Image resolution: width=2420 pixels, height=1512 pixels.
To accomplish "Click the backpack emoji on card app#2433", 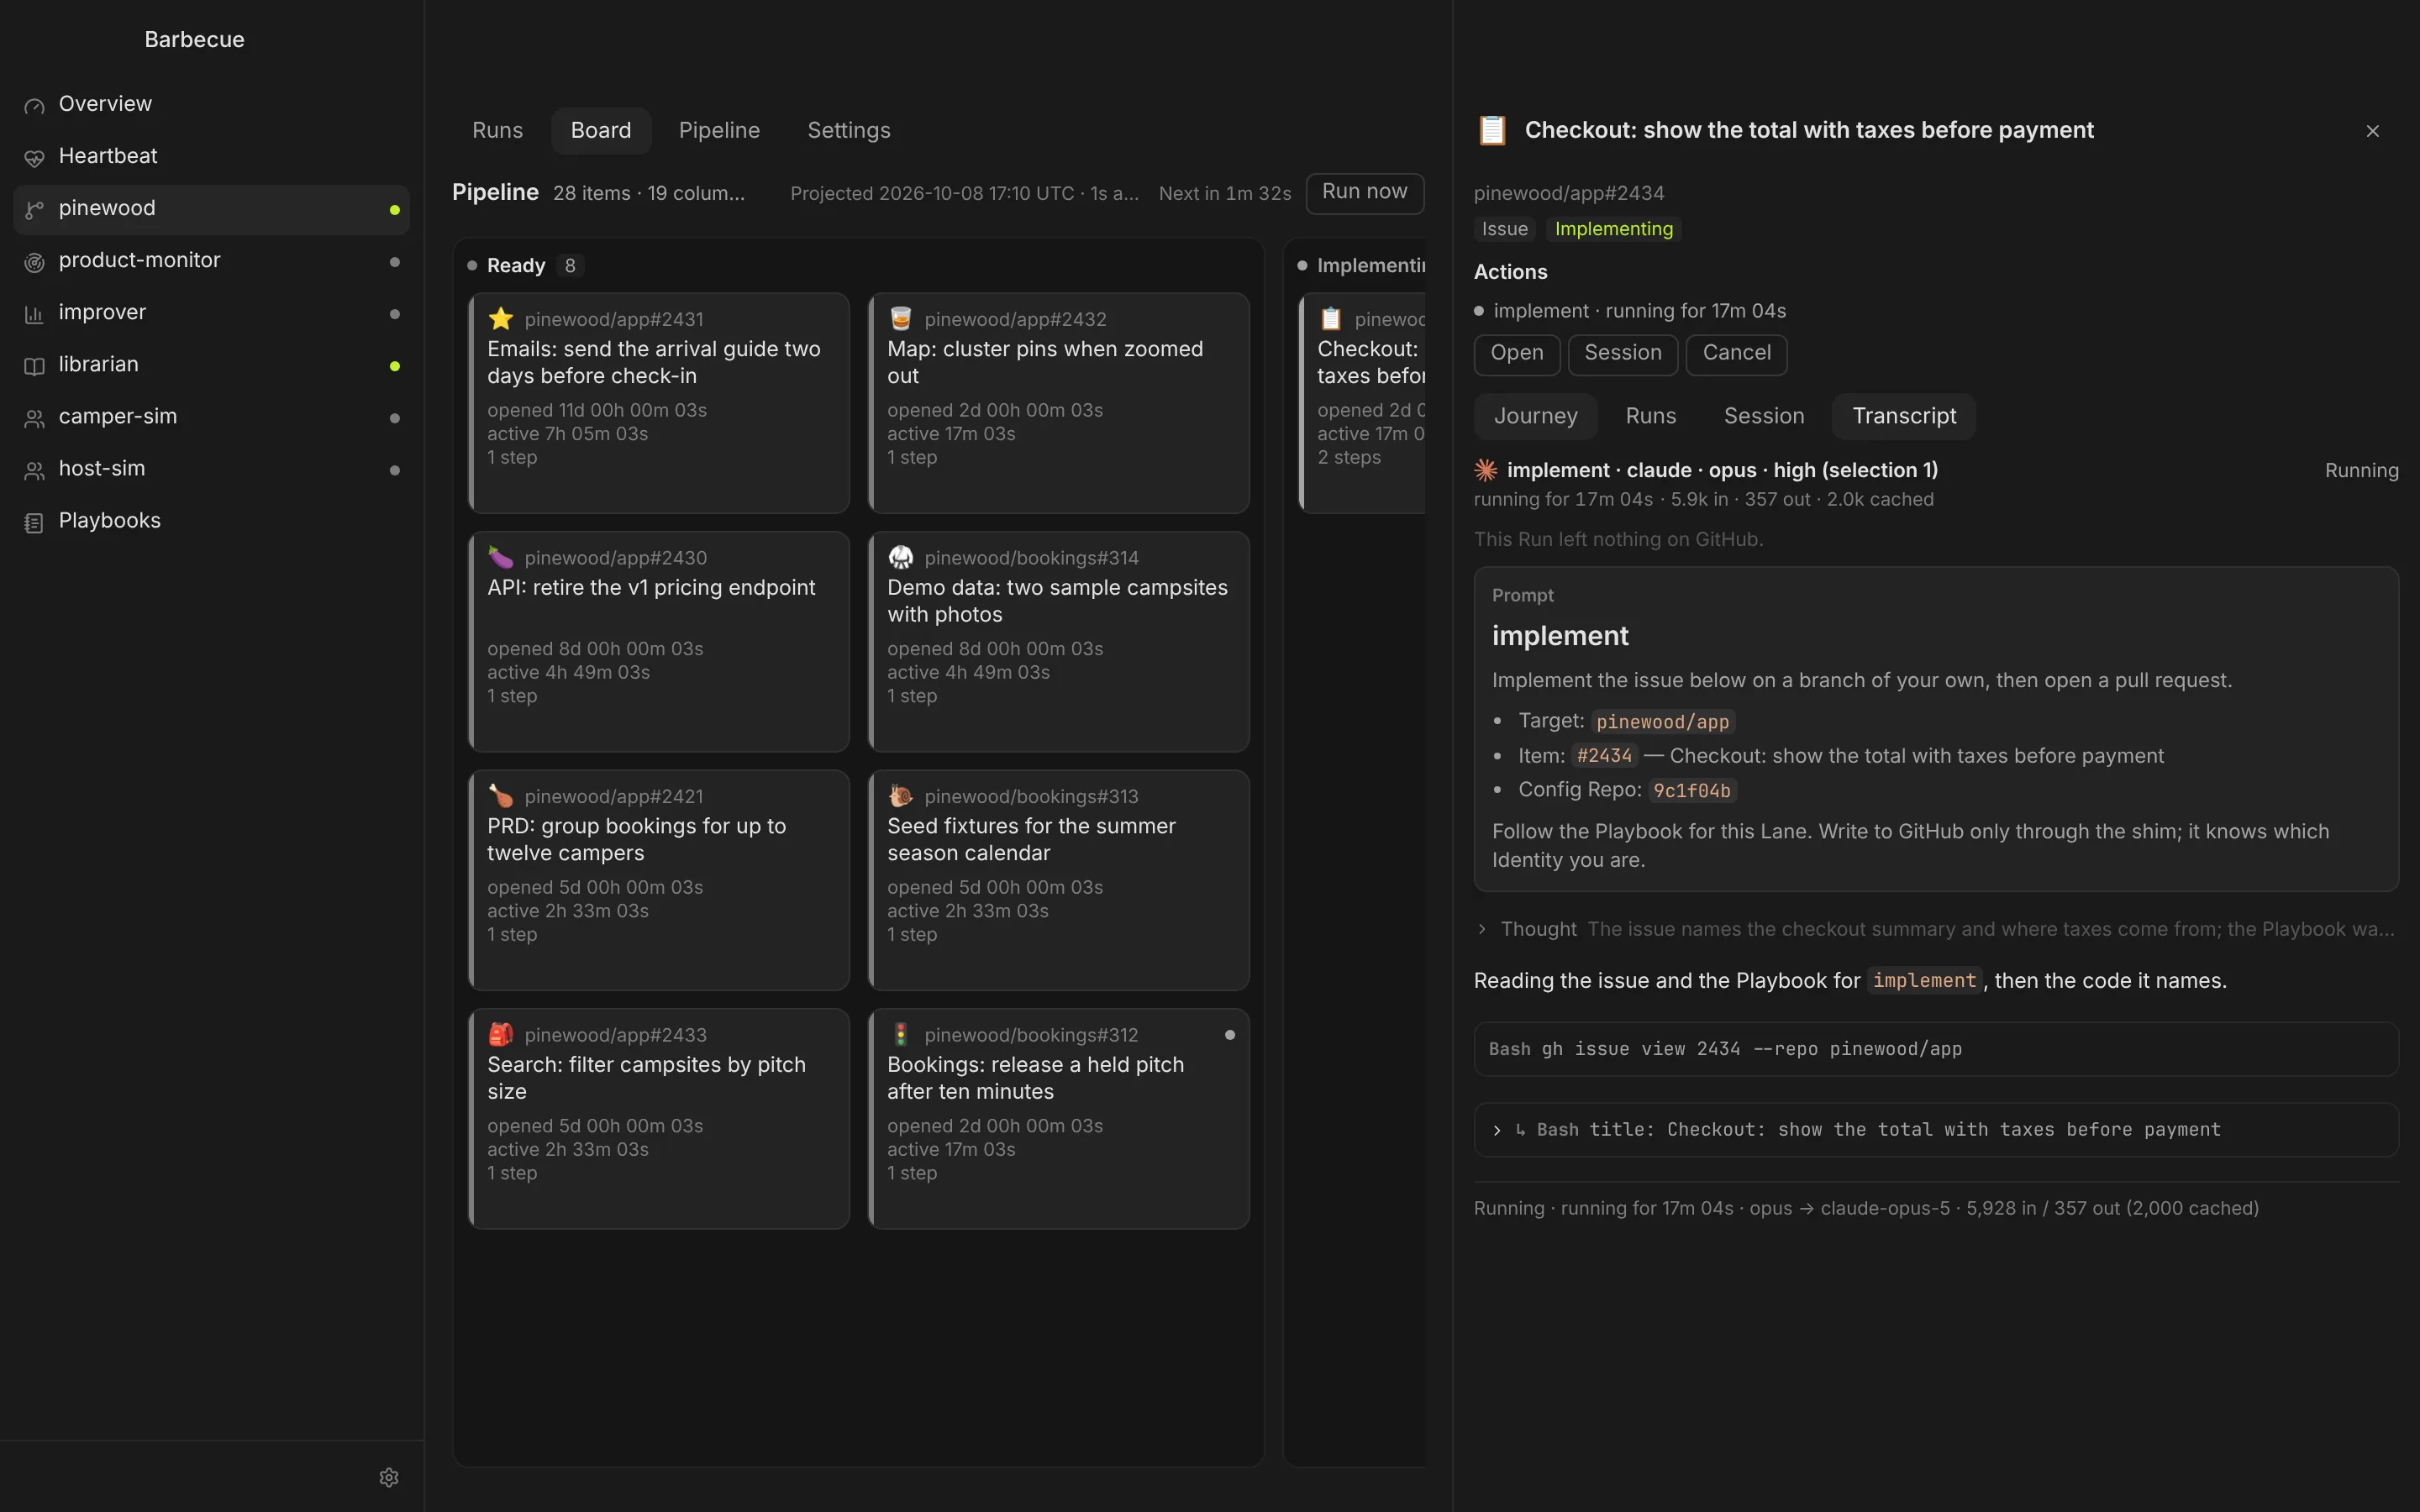I will pos(501,1034).
